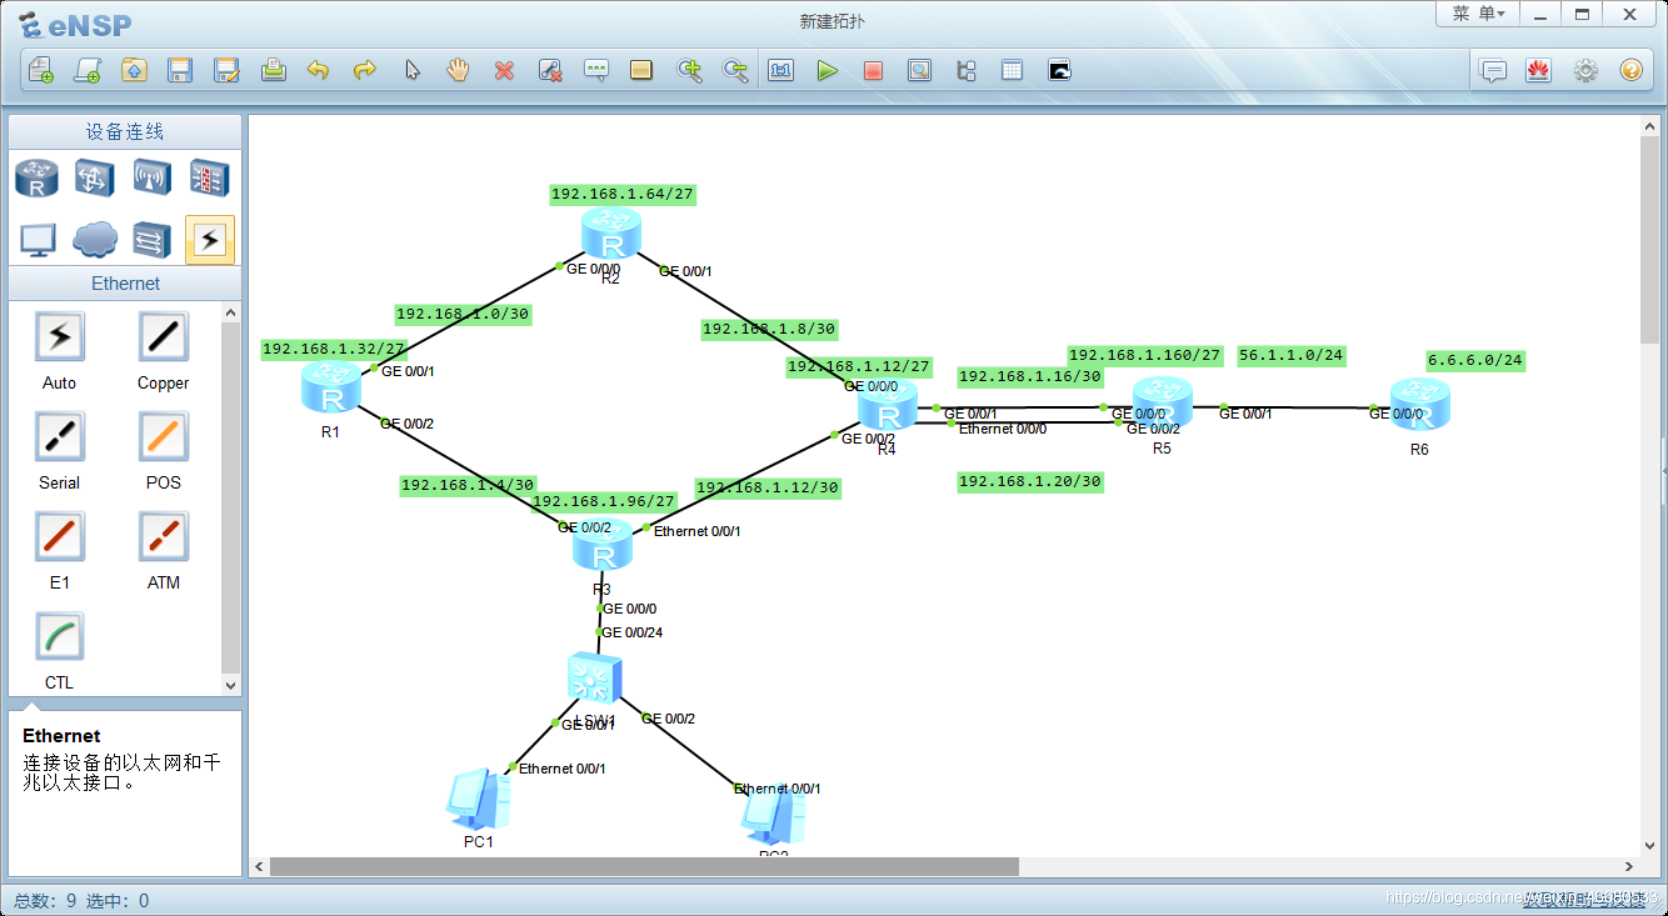Select router R1 on the canvas
The height and width of the screenshot is (916, 1668).
click(x=331, y=389)
